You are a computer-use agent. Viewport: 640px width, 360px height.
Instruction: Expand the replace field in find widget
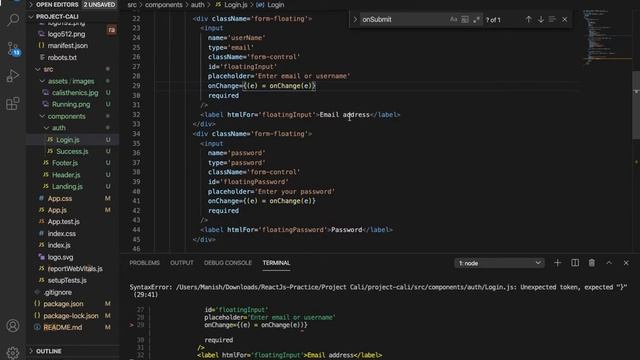point(355,20)
